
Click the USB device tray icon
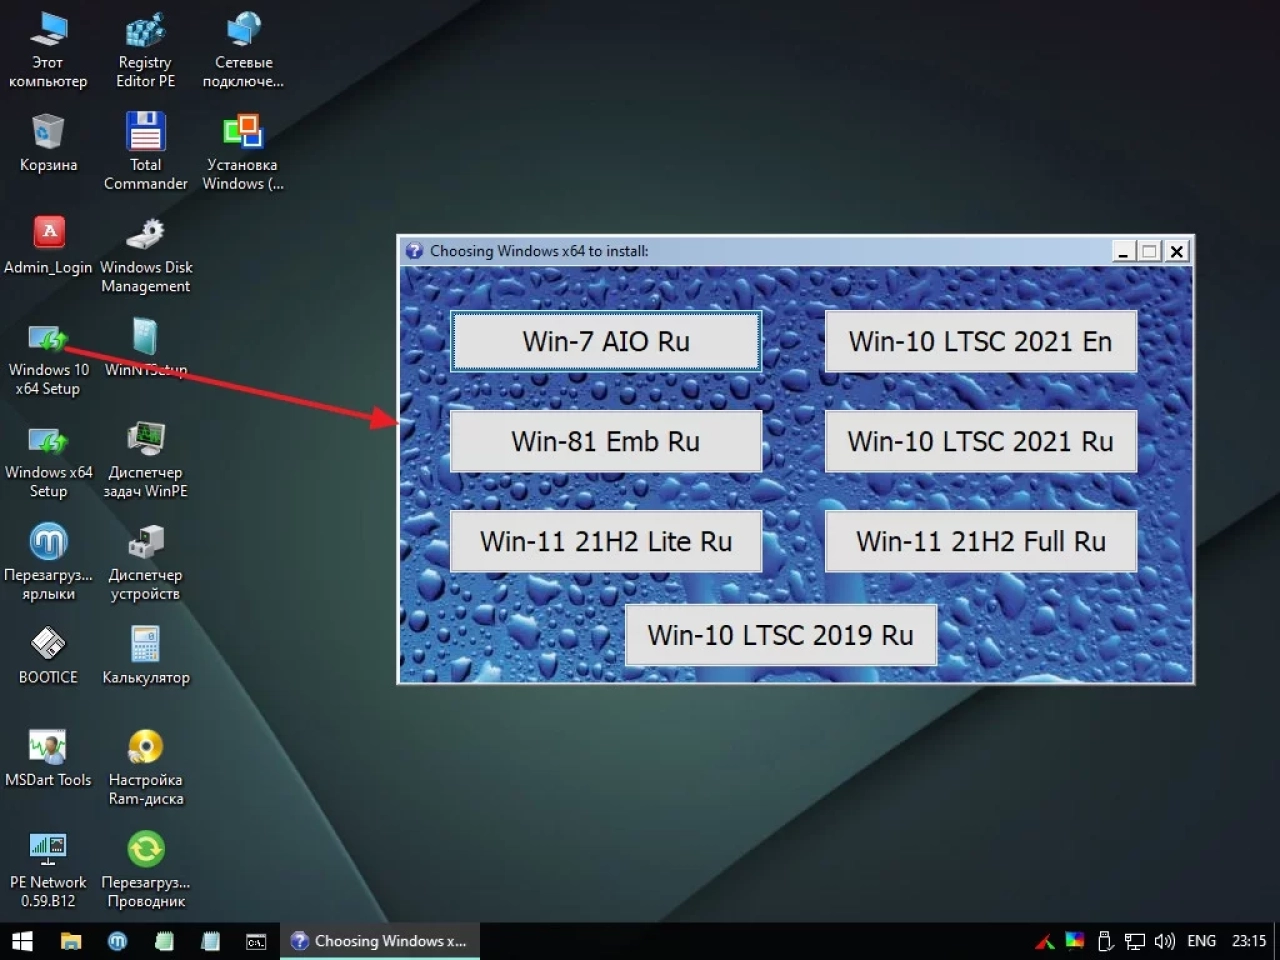pos(1105,941)
